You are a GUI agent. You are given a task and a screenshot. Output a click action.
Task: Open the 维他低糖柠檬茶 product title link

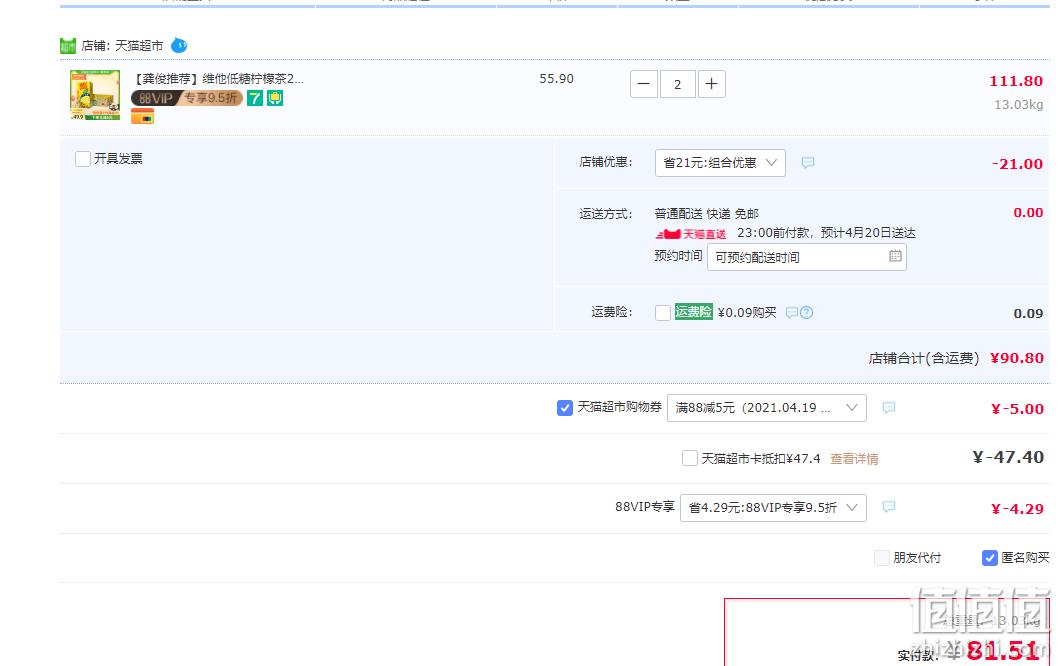(217, 79)
